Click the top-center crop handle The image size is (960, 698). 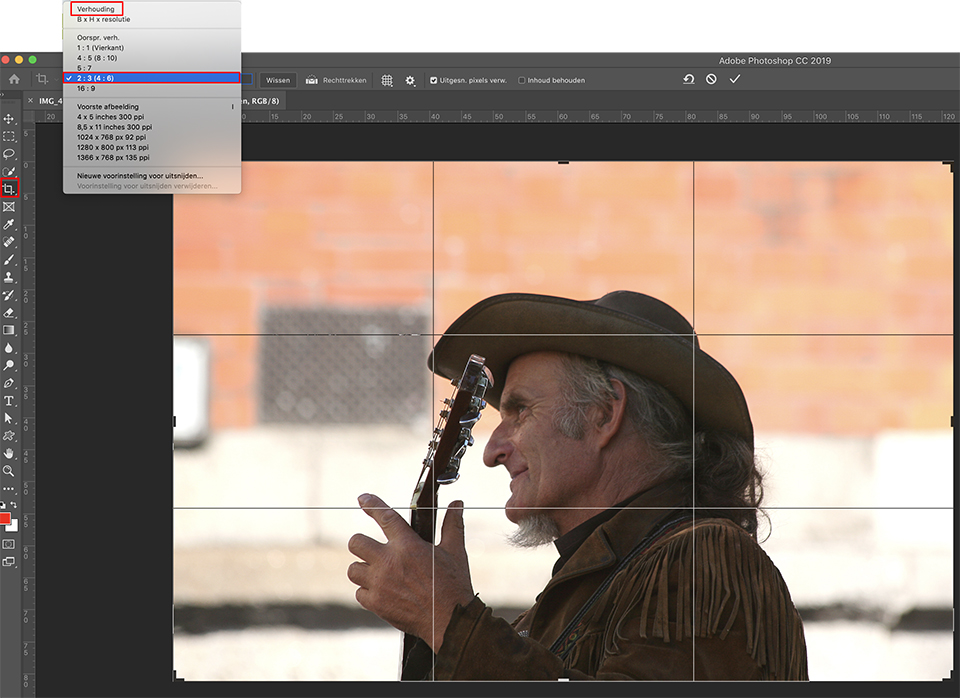[563, 162]
